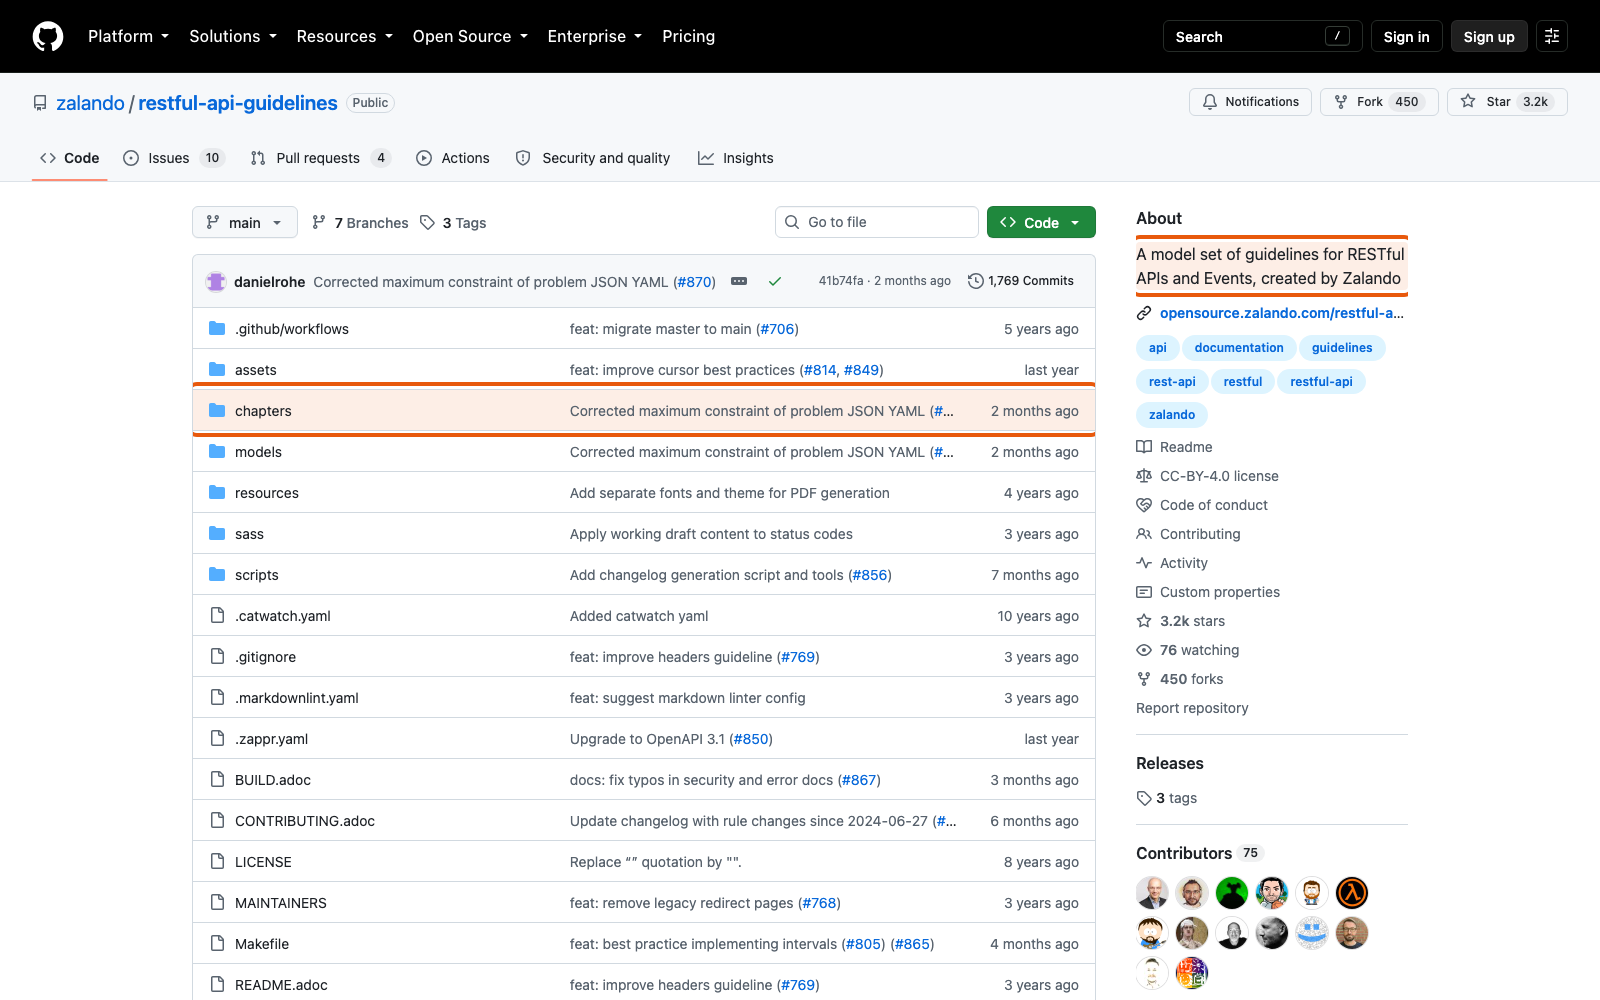The image size is (1600, 1000).
Task: View the 76 watching list
Action: click(1188, 650)
